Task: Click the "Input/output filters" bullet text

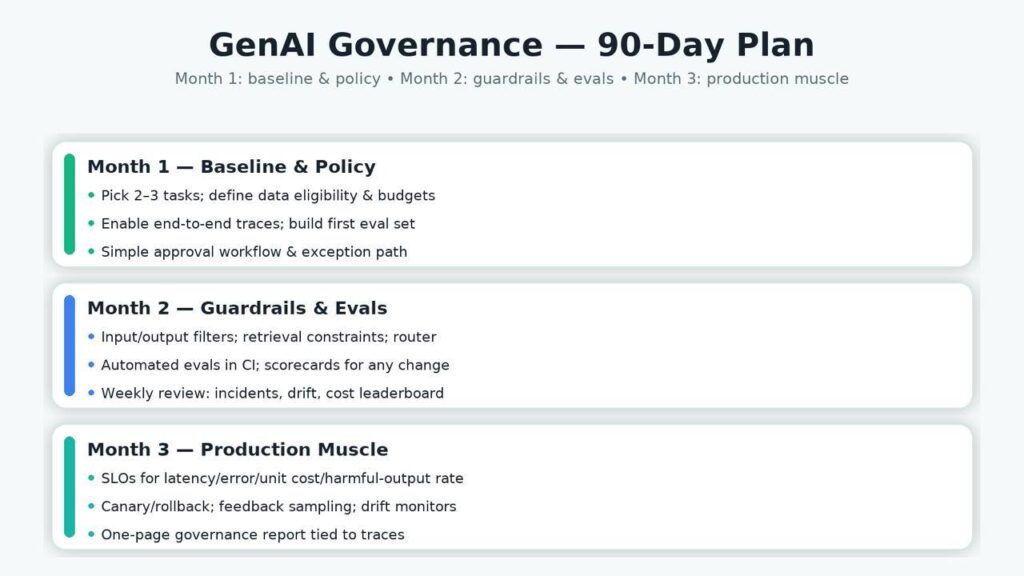Action: coord(268,337)
